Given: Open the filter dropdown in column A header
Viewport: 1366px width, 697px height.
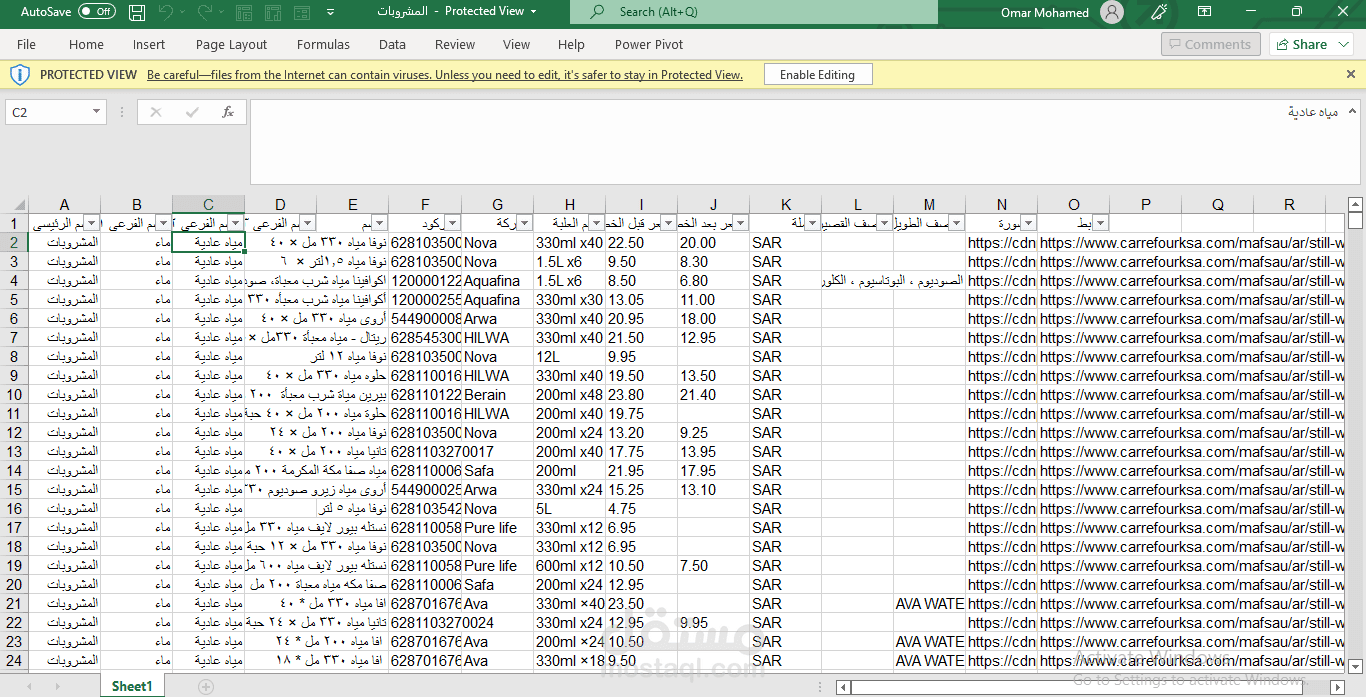Looking at the screenshot, I should pyautogui.click(x=92, y=223).
